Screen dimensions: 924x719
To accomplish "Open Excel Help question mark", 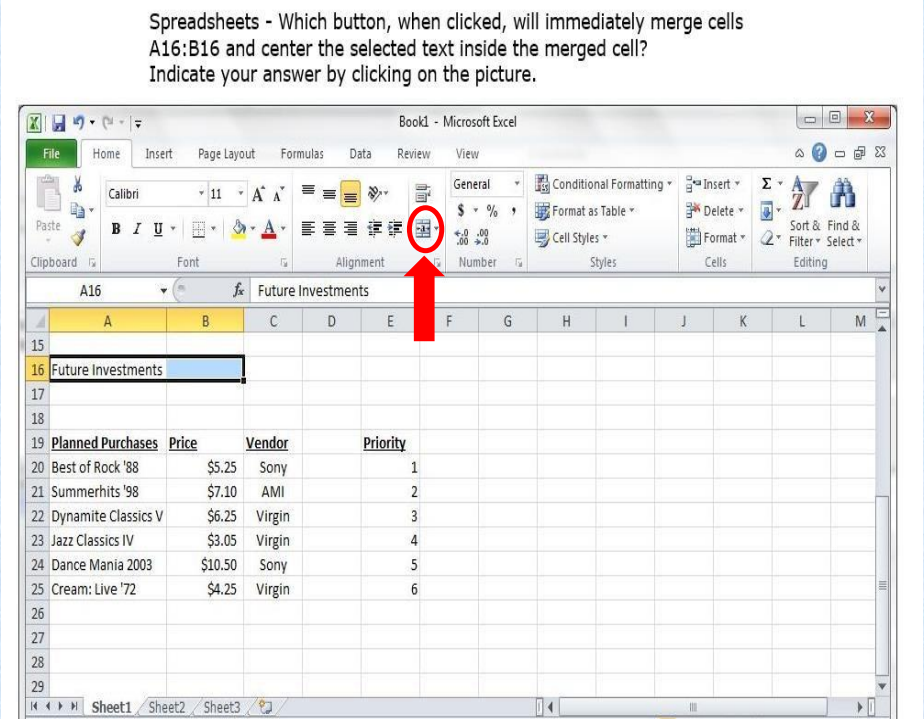I will click(x=819, y=153).
